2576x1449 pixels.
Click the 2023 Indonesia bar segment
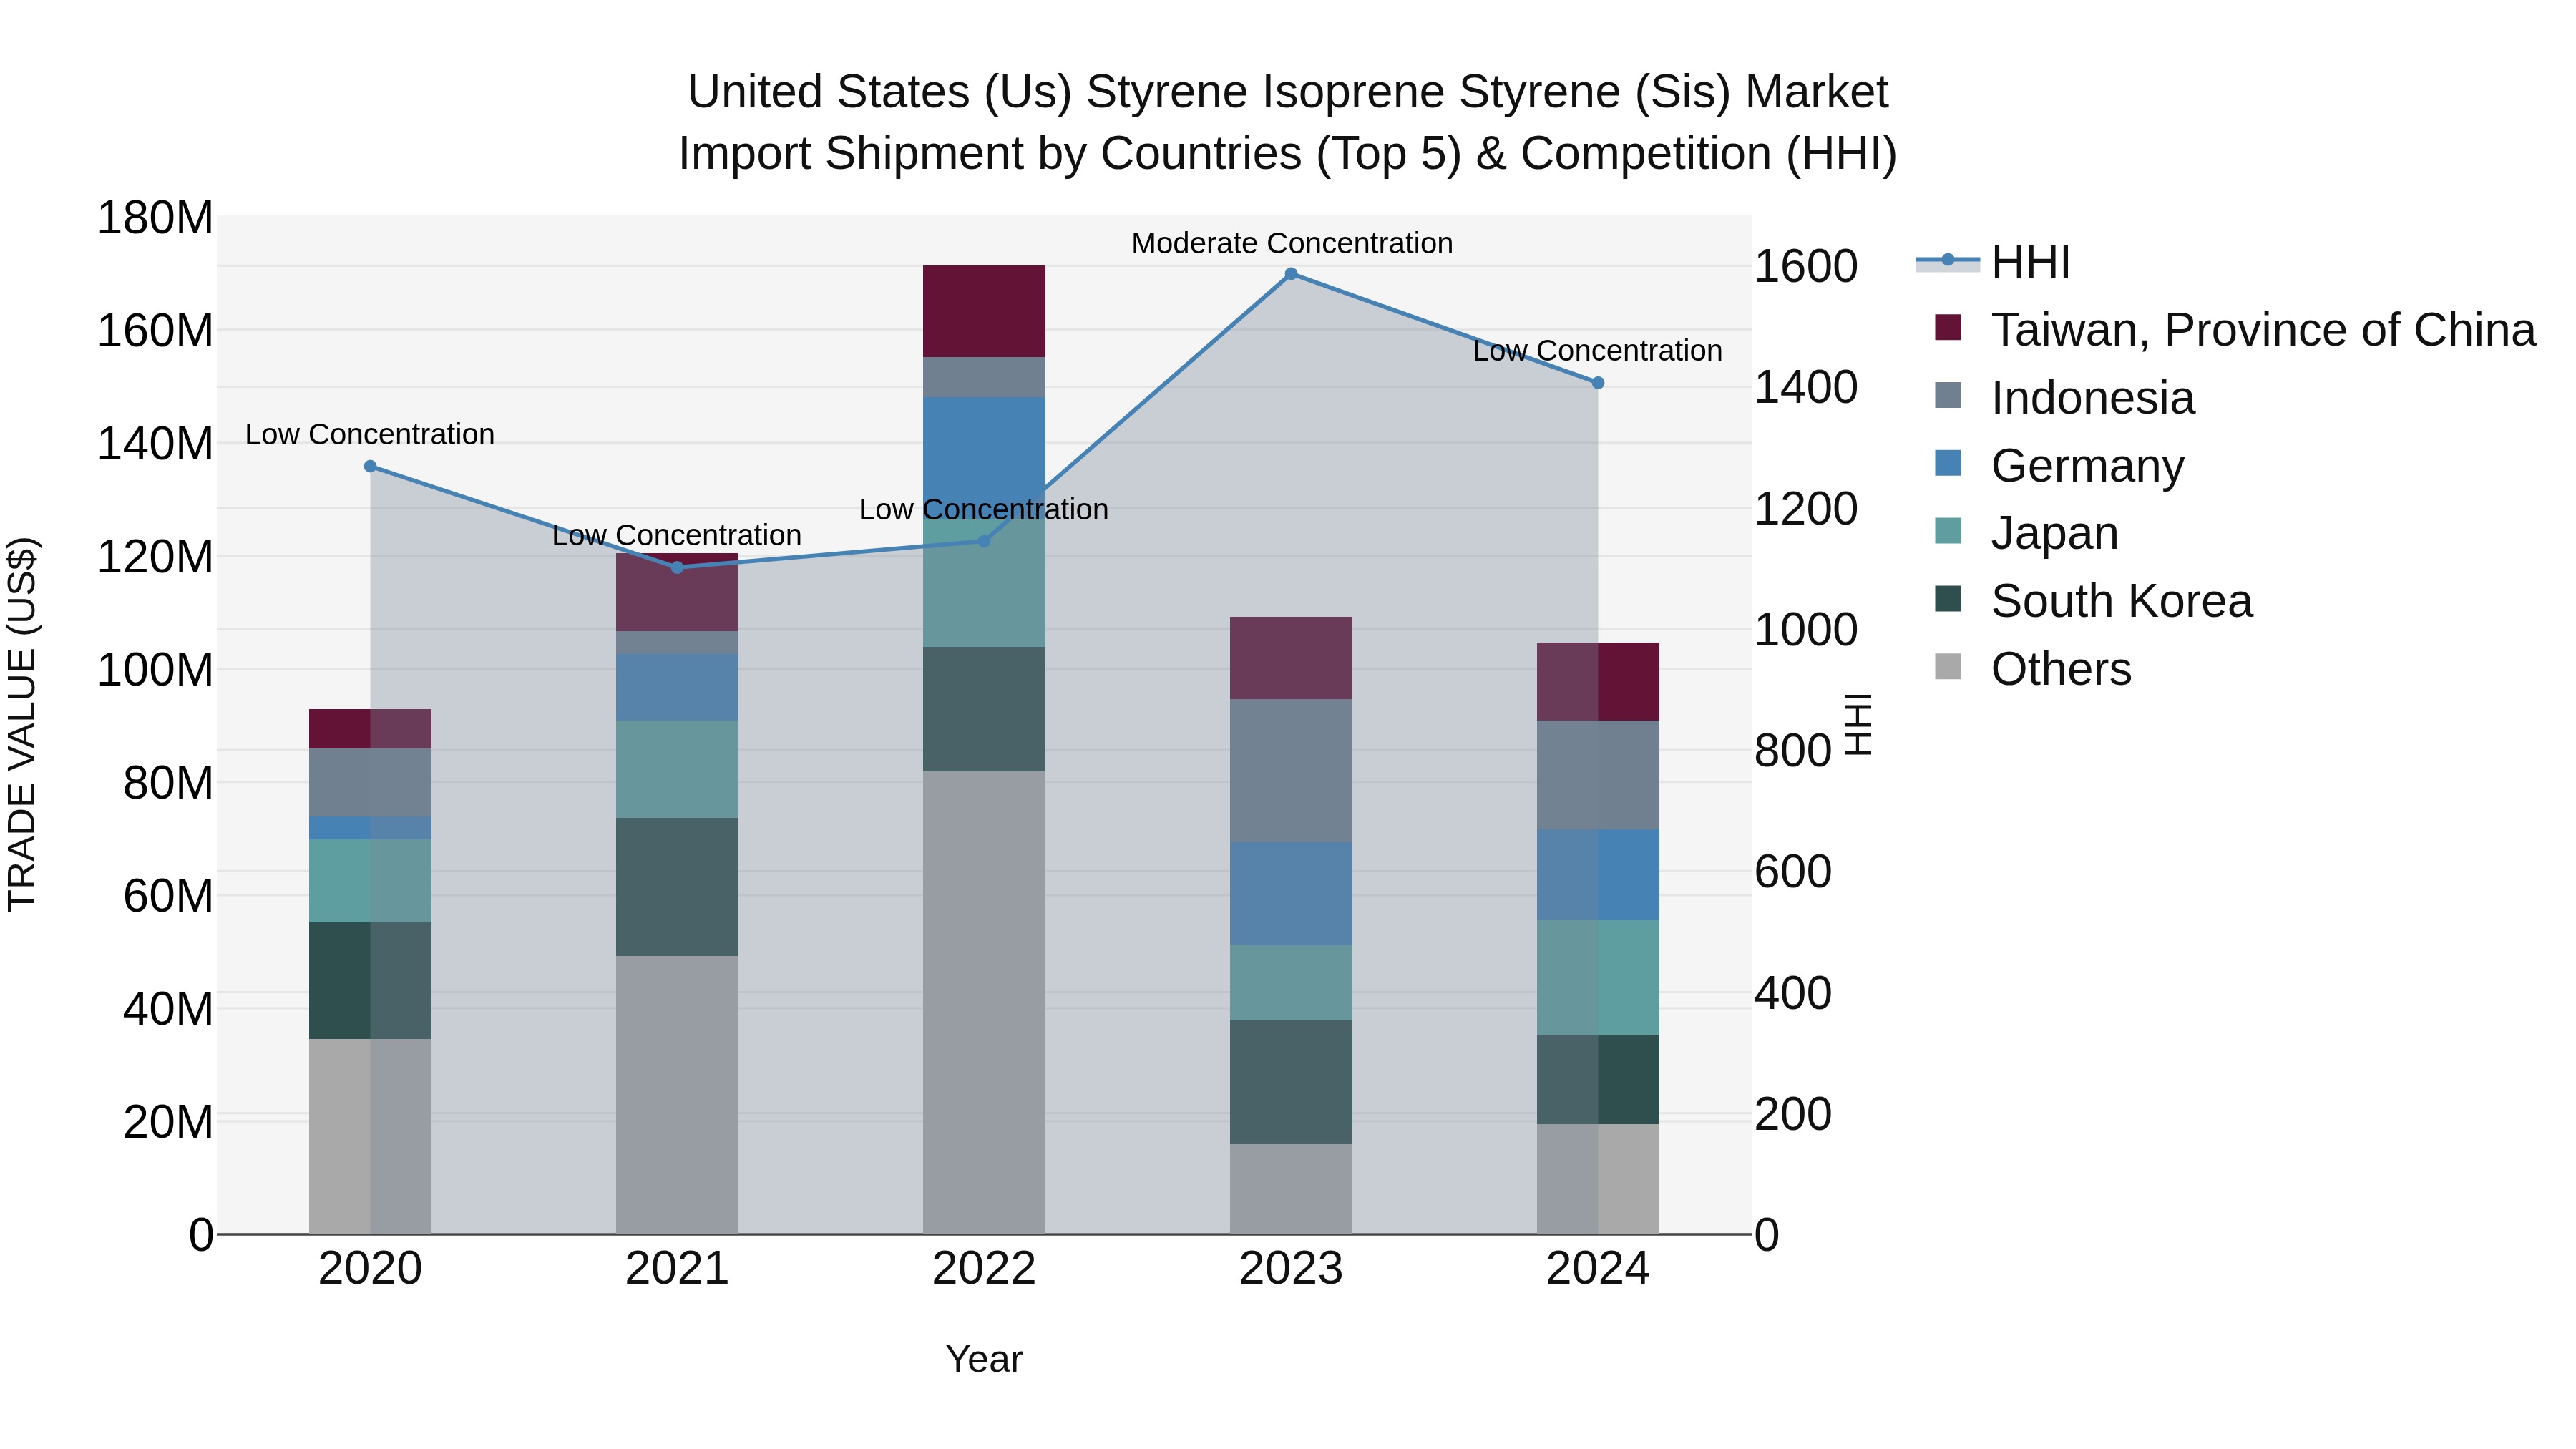click(x=1291, y=770)
